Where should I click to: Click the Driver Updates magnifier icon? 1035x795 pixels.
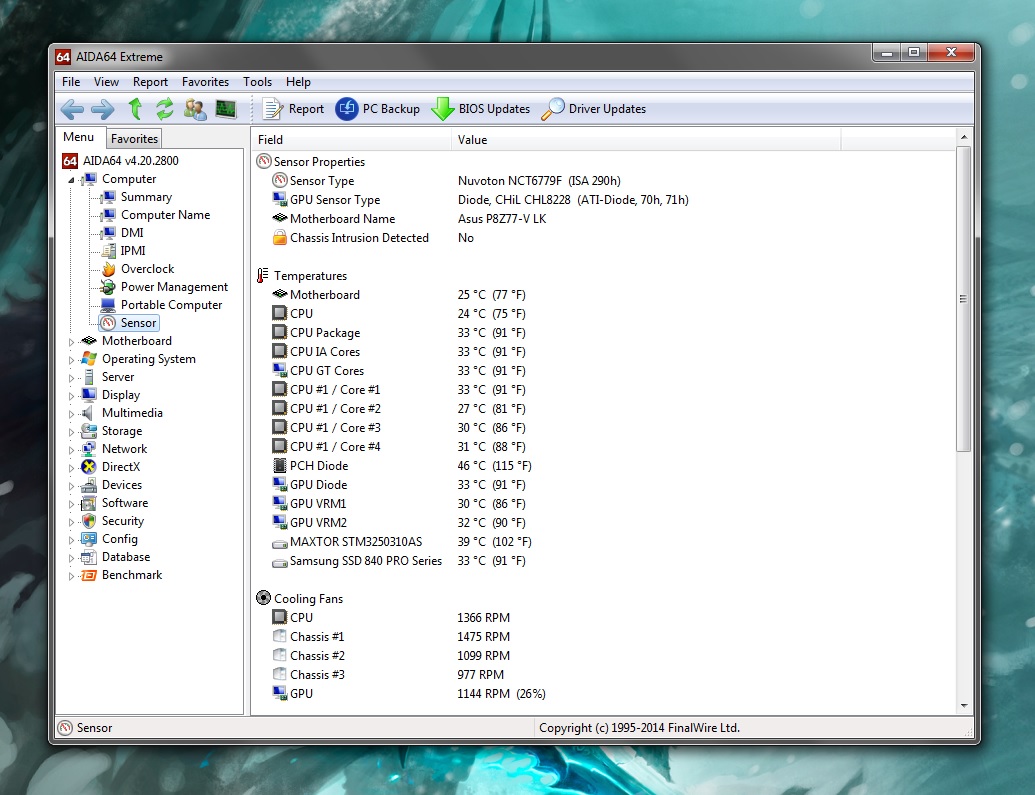click(x=553, y=109)
